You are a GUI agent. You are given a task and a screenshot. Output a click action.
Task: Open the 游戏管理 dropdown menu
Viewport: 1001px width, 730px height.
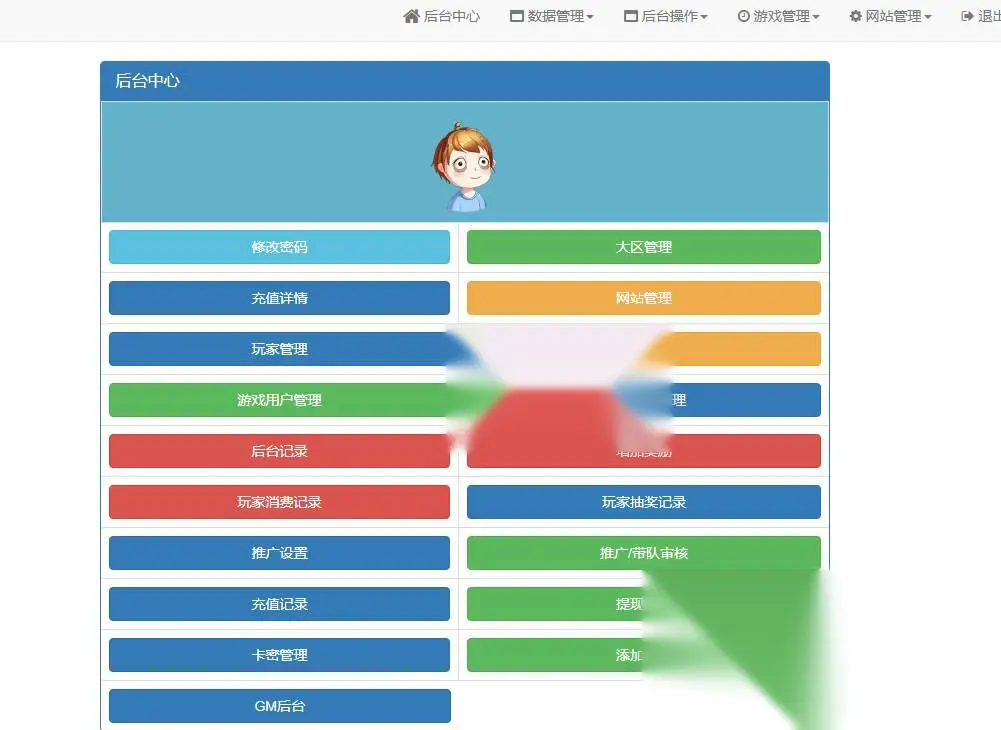[778, 16]
